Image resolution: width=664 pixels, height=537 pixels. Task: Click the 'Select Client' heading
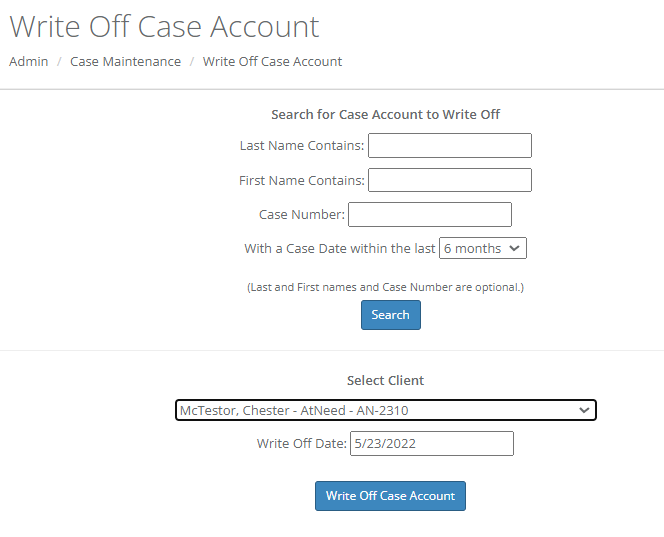coord(385,380)
